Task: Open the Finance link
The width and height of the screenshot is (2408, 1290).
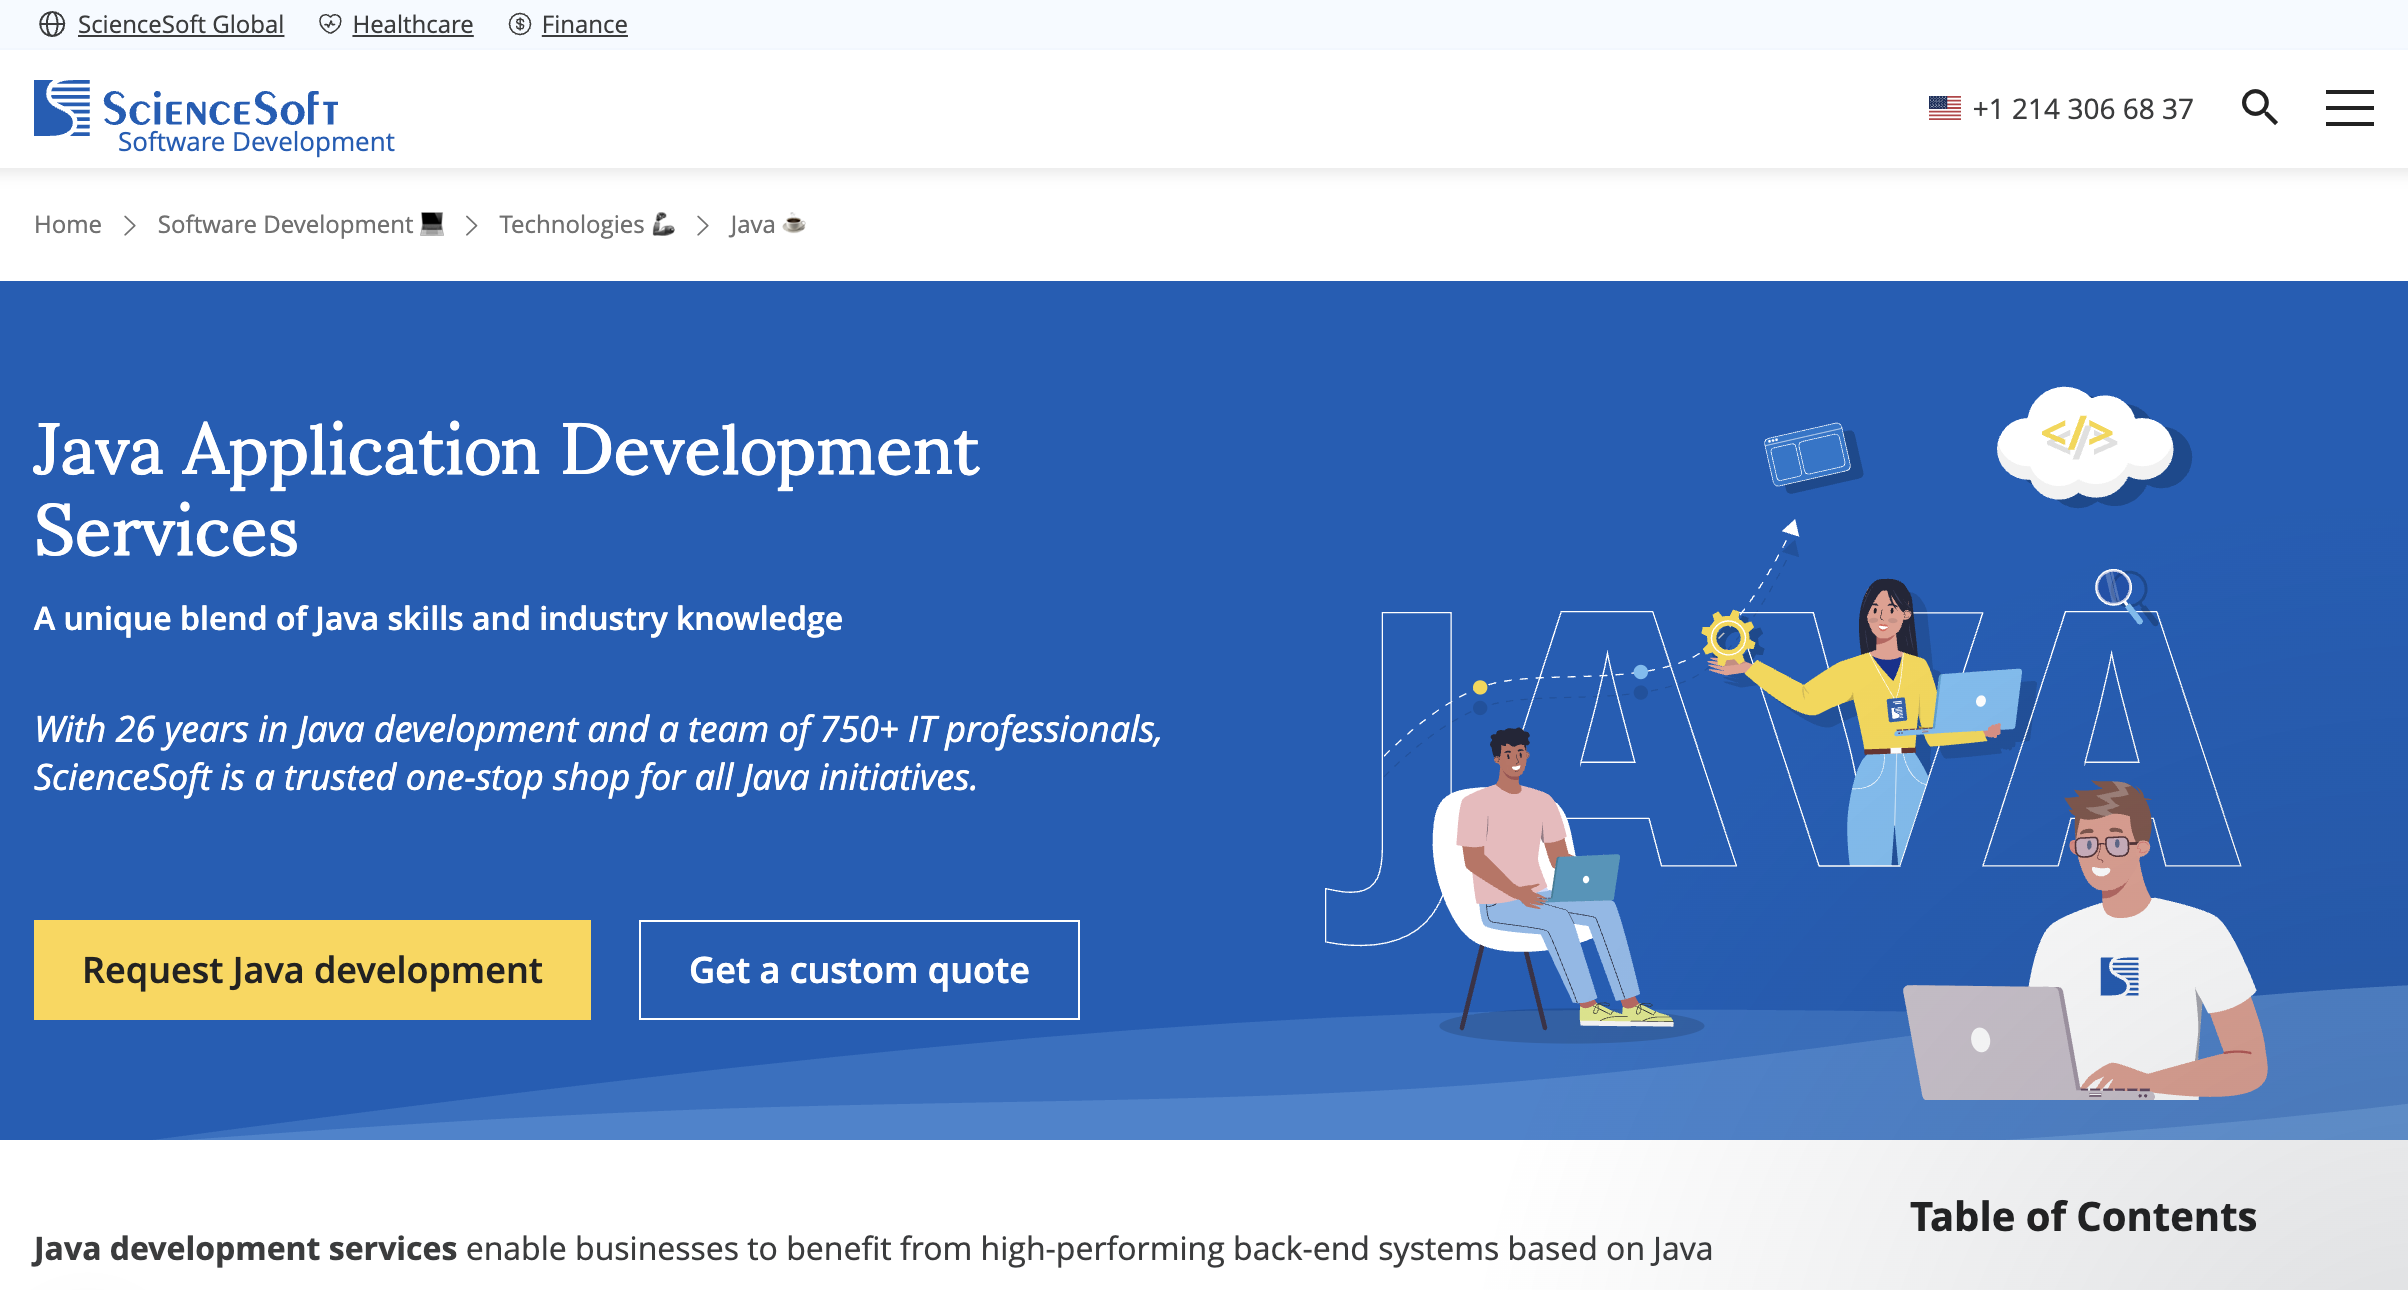Action: 585,24
